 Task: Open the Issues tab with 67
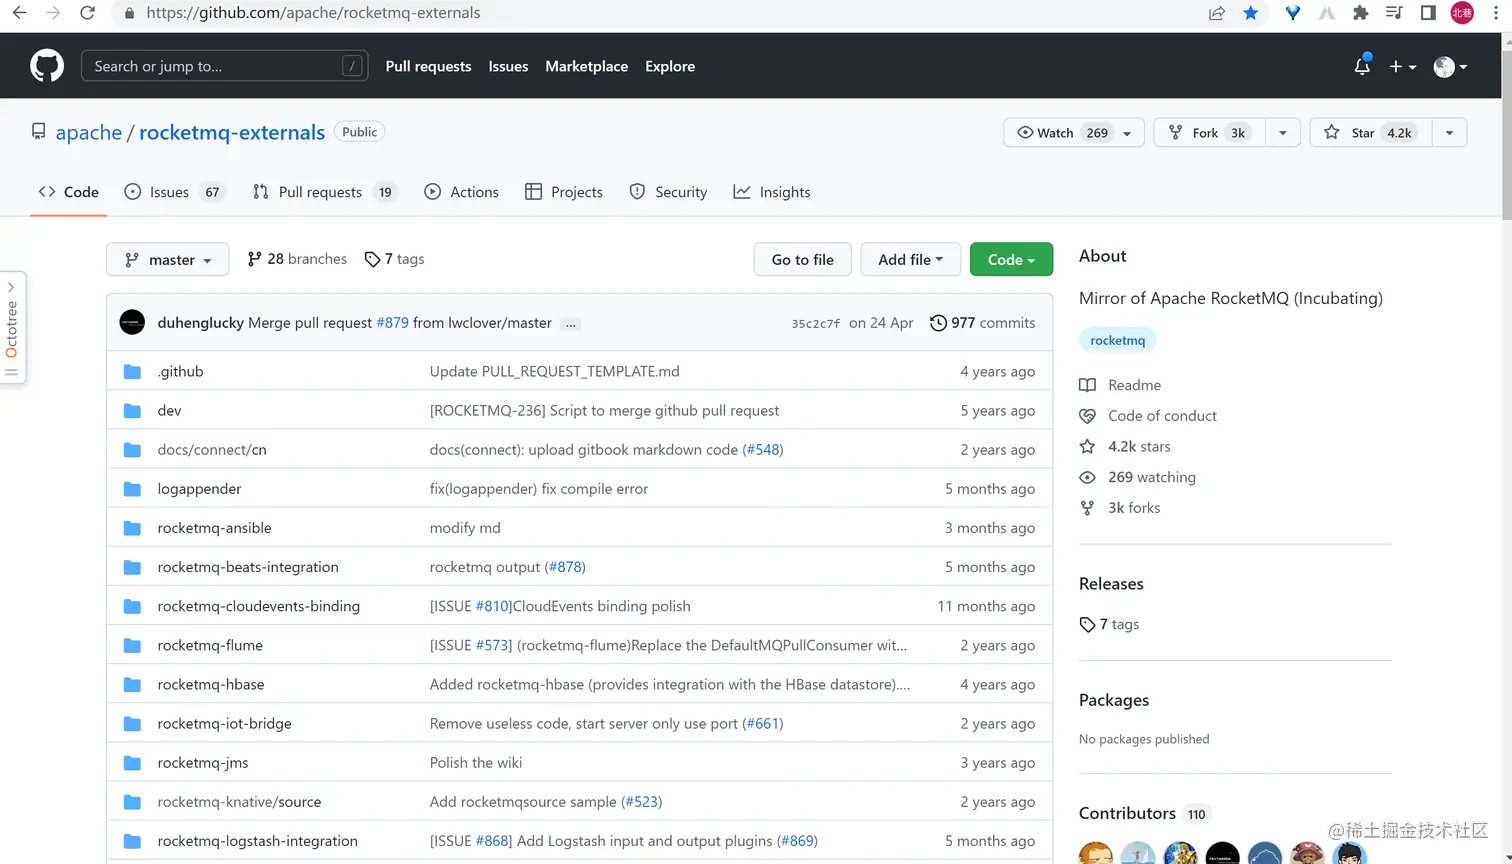click(x=173, y=192)
